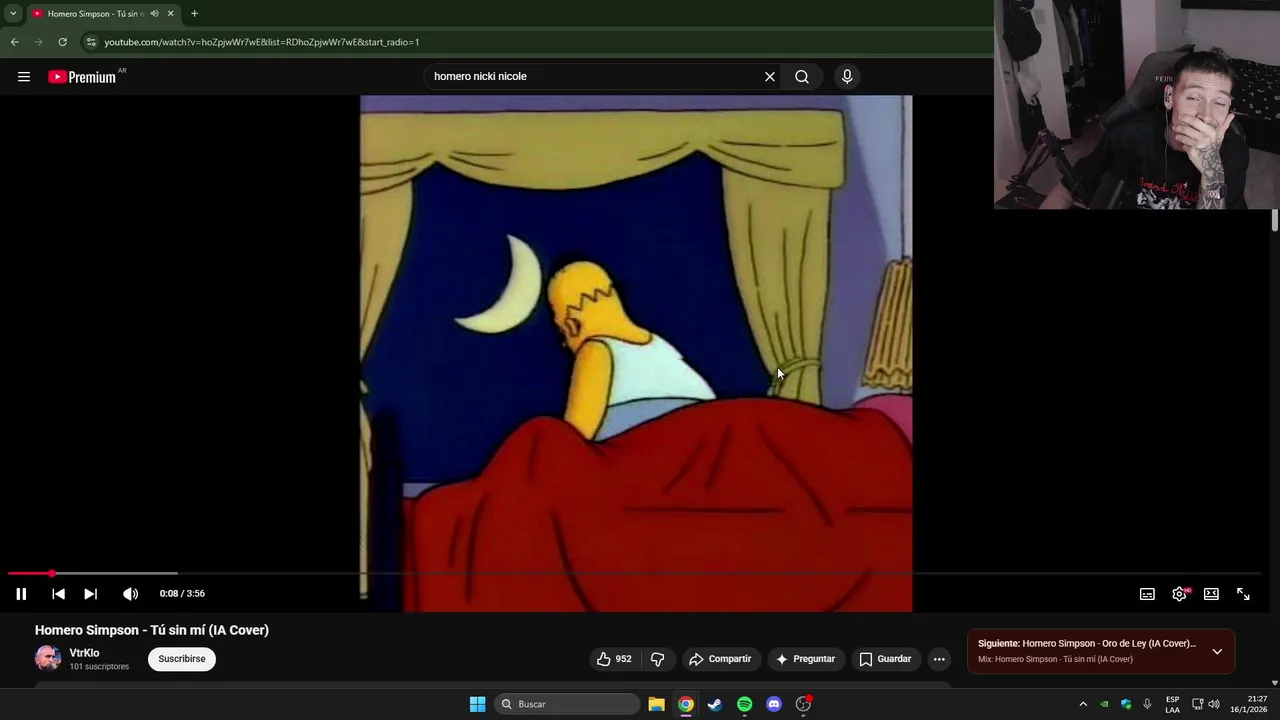Viewport: 1280px width, 720px height.
Task: Dislike the video
Action: tap(657, 659)
